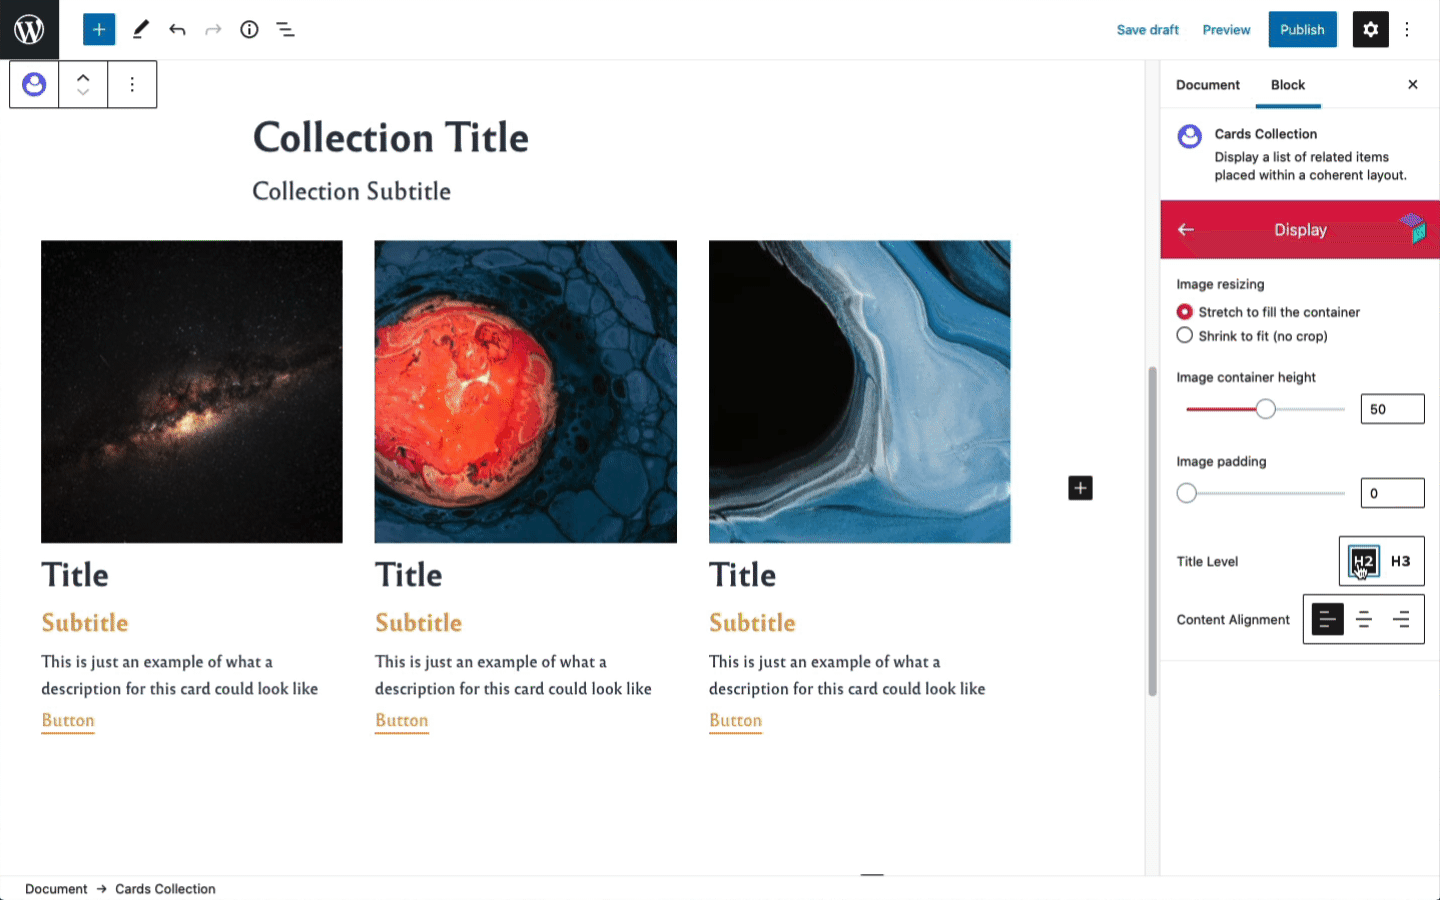Open the WordPress logo menu
The width and height of the screenshot is (1440, 900).
pos(29,29)
